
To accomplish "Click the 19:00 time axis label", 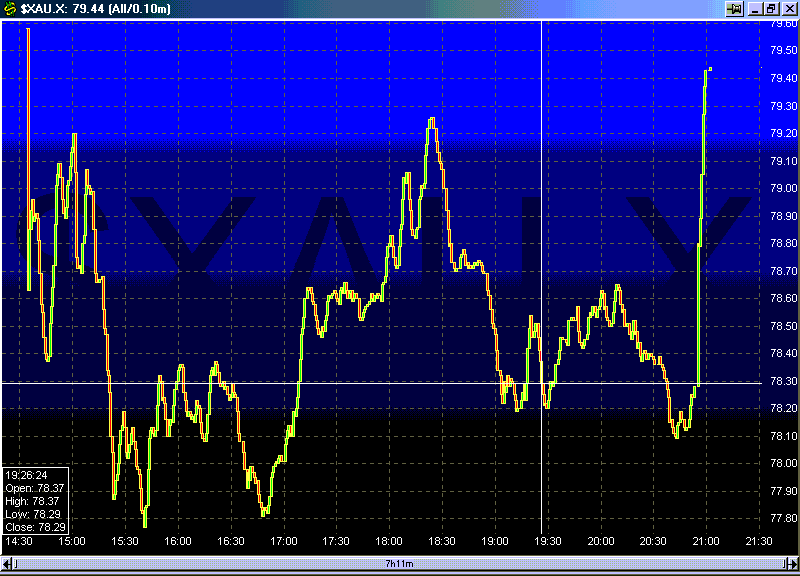I will [495, 541].
